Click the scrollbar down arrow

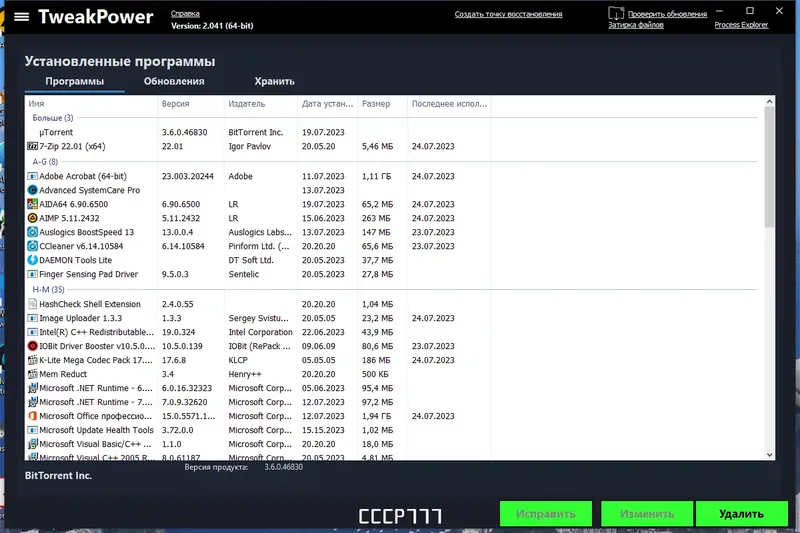click(769, 455)
